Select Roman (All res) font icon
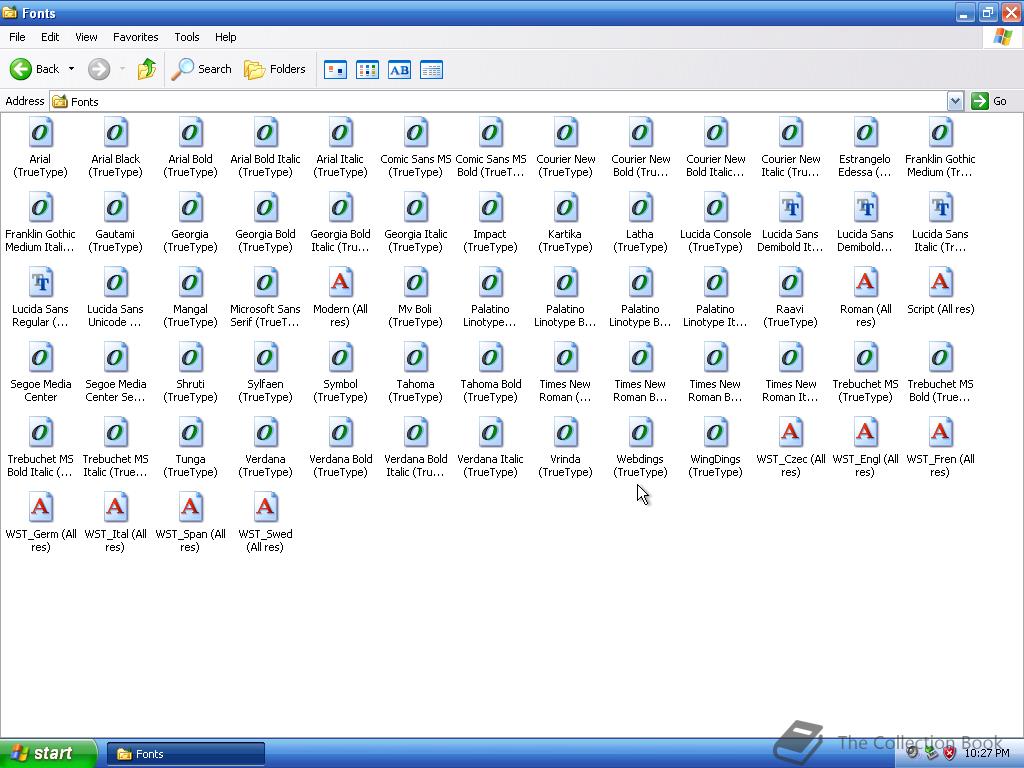The image size is (1024, 768). click(x=865, y=283)
